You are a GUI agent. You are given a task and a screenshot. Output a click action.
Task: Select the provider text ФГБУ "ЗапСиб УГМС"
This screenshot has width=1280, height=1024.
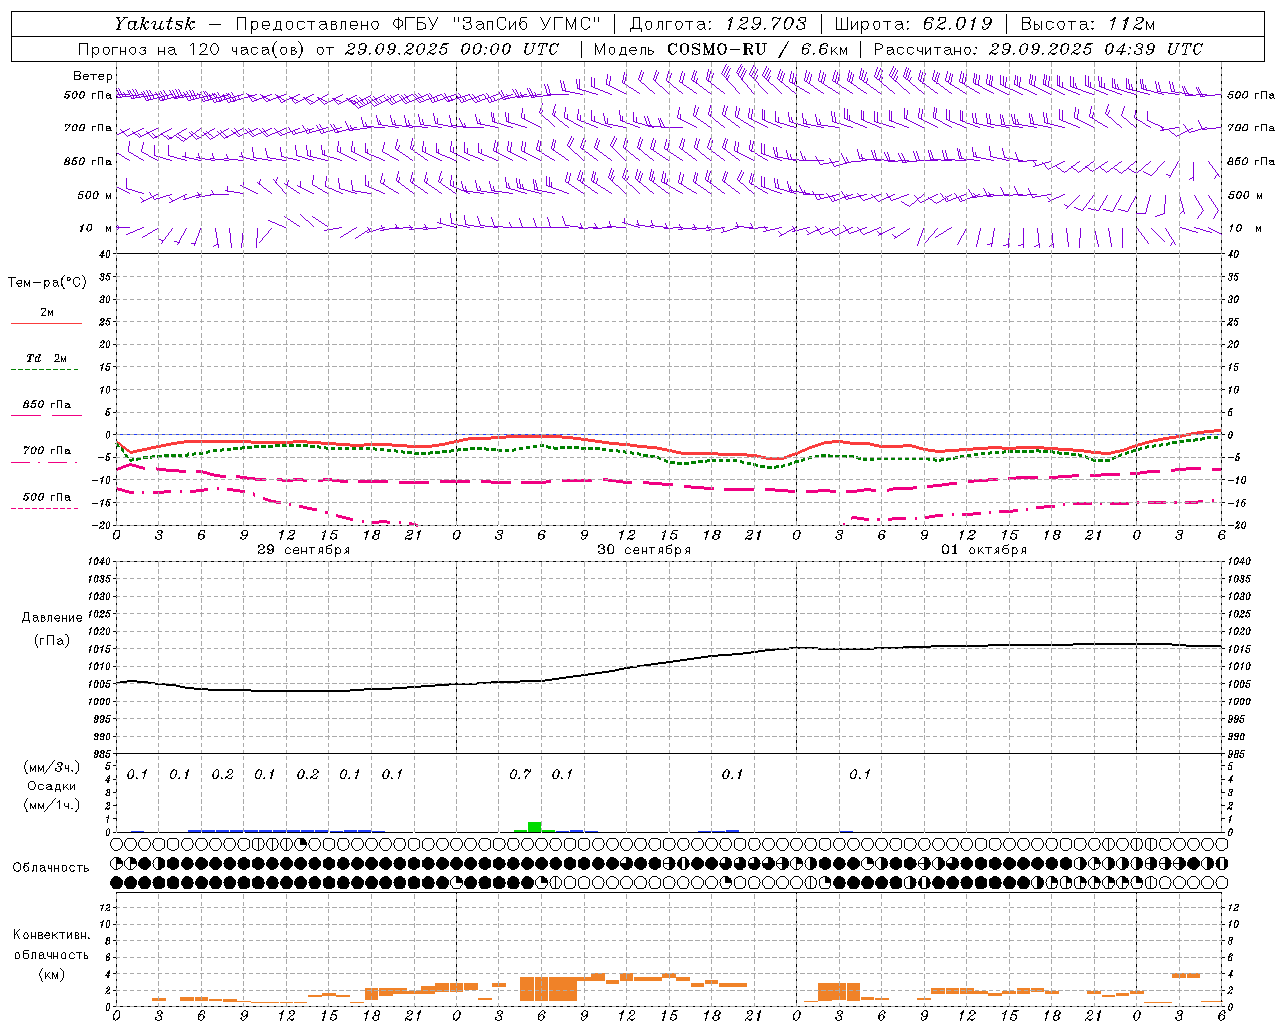coord(496,24)
